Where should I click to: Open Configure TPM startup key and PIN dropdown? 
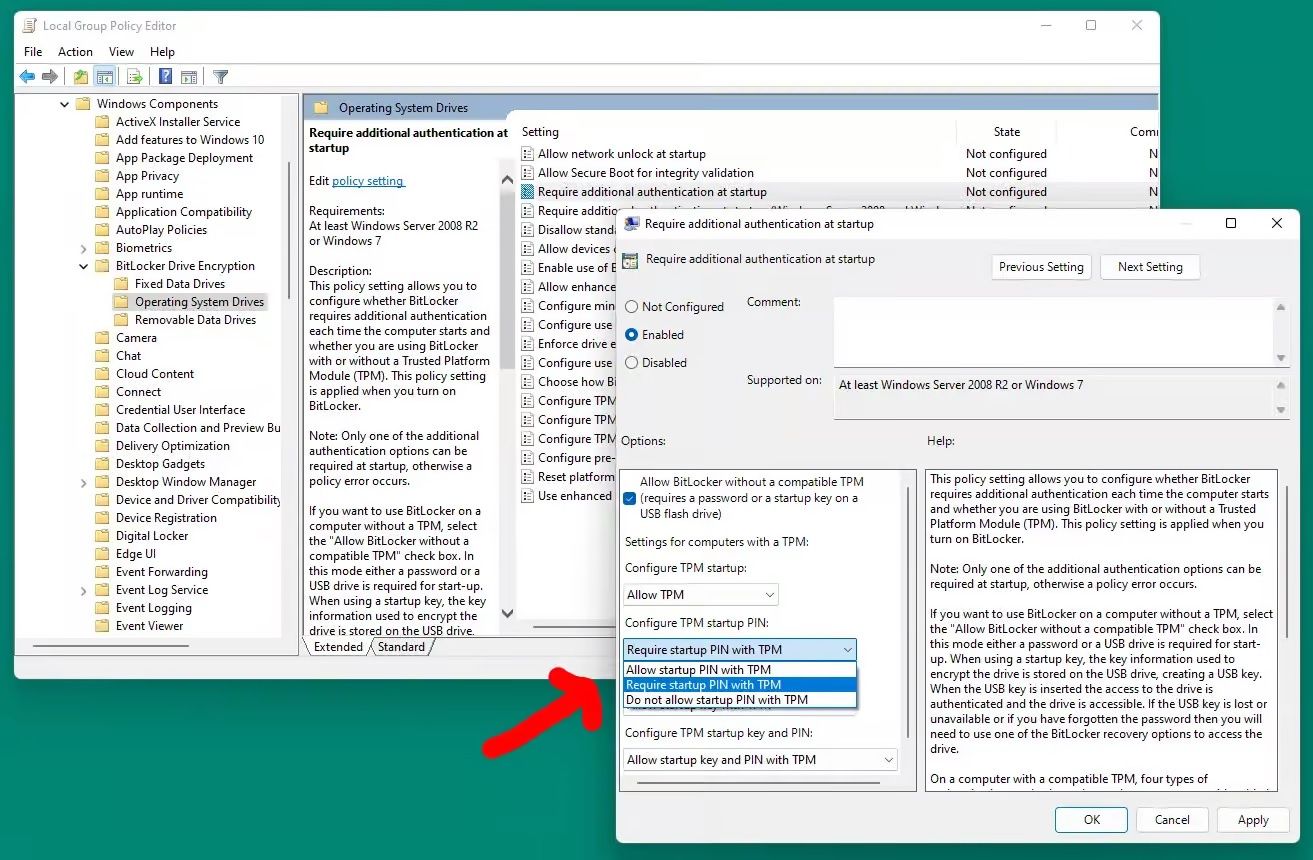(760, 760)
